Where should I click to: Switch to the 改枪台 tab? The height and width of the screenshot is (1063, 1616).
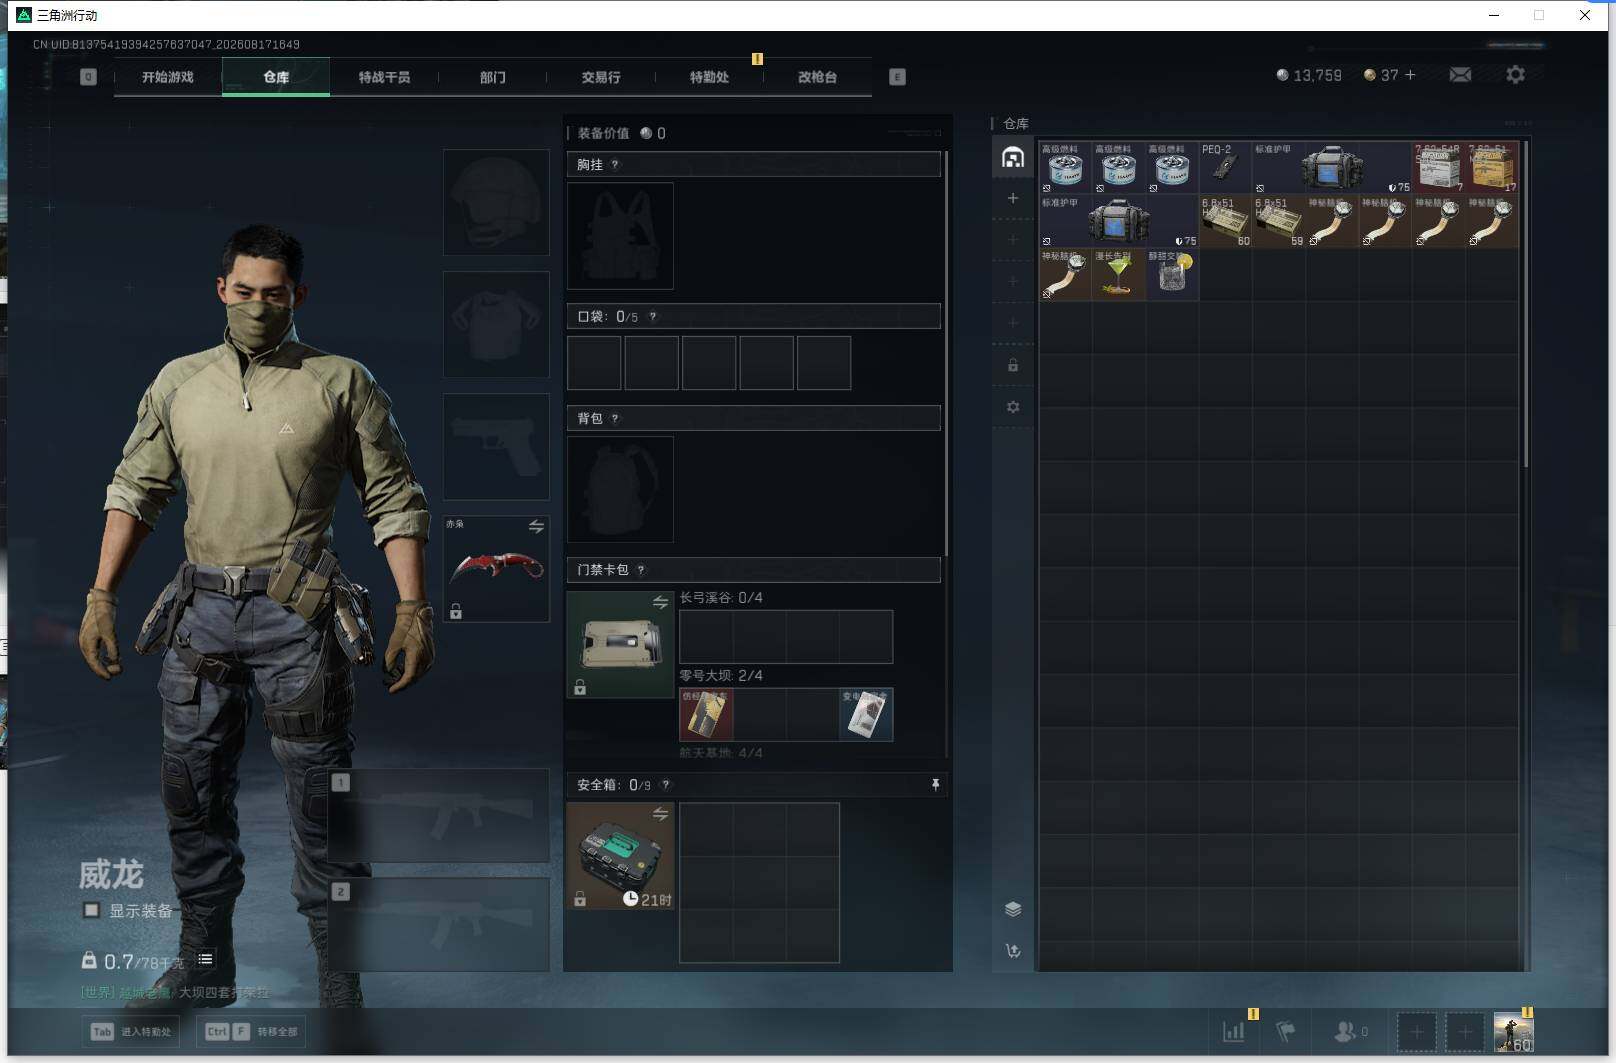[x=817, y=77]
